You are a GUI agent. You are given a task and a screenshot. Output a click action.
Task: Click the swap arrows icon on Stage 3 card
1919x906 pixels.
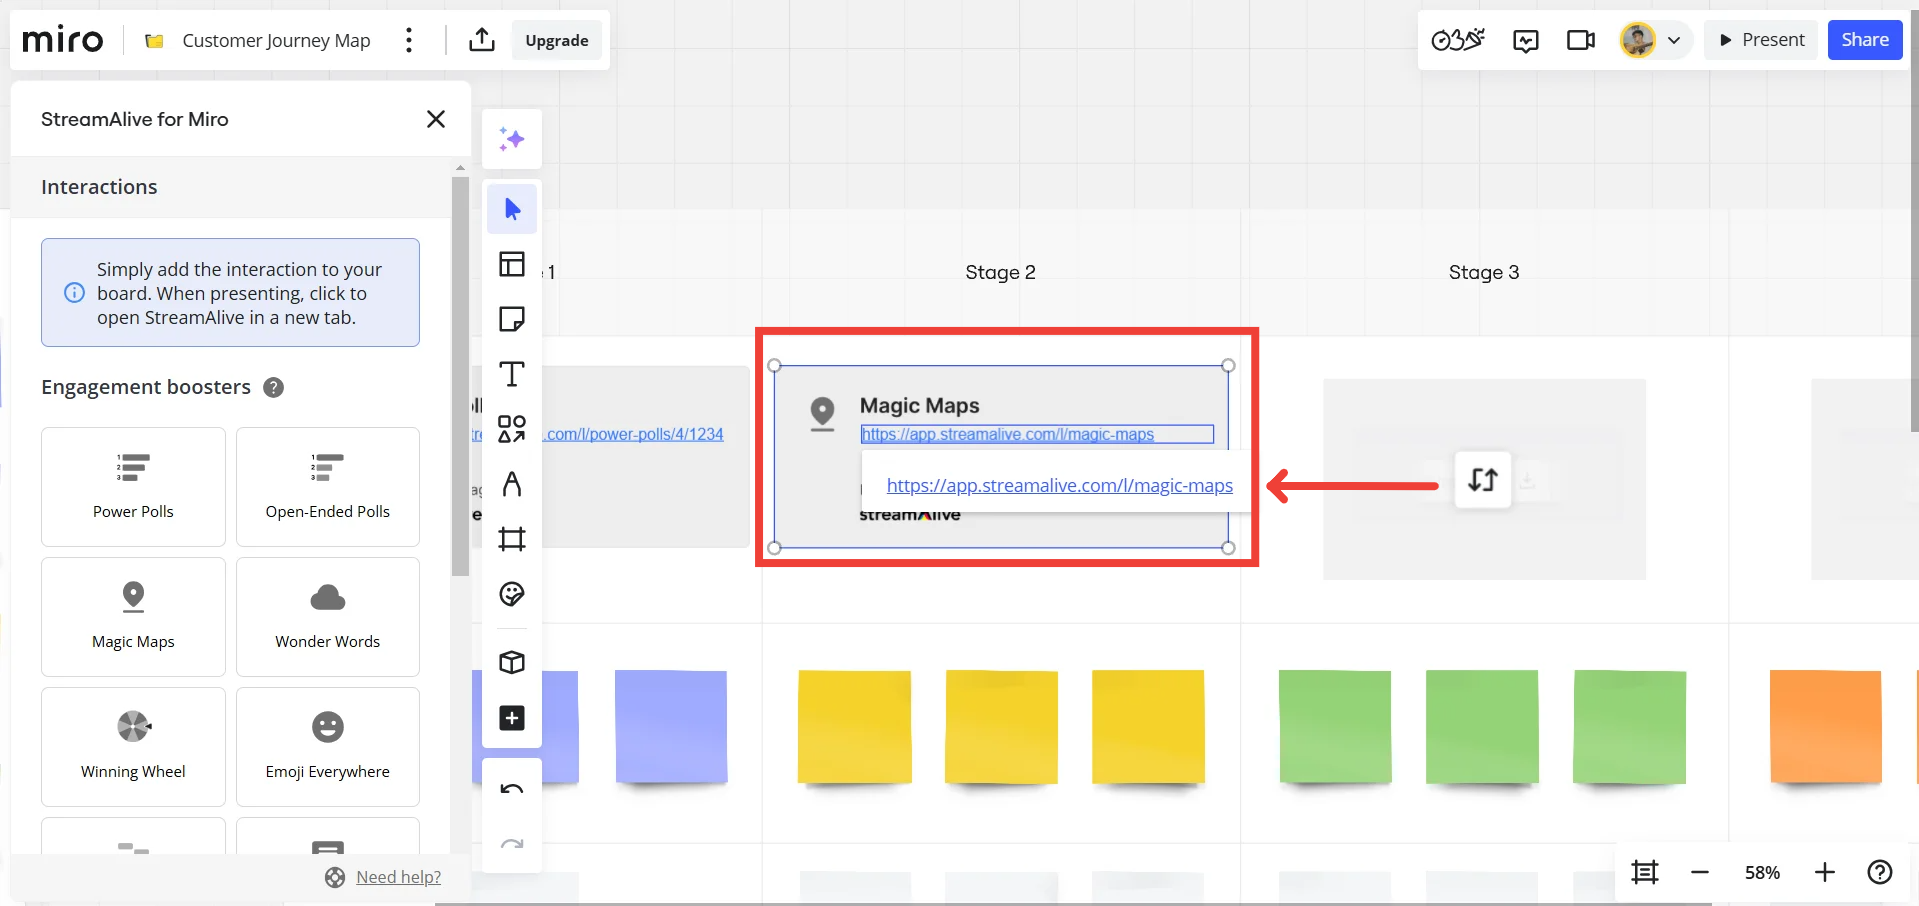tap(1483, 480)
